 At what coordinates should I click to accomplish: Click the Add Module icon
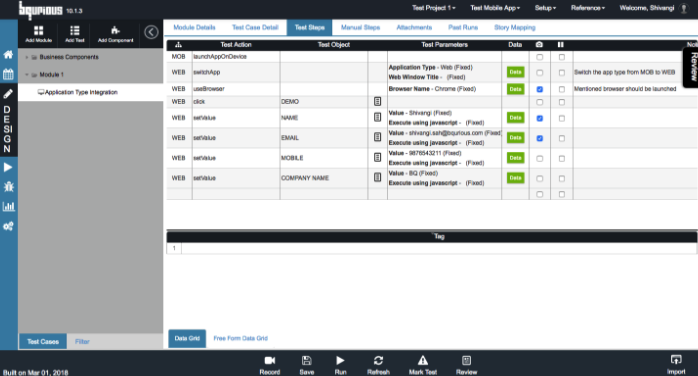tap(39, 30)
